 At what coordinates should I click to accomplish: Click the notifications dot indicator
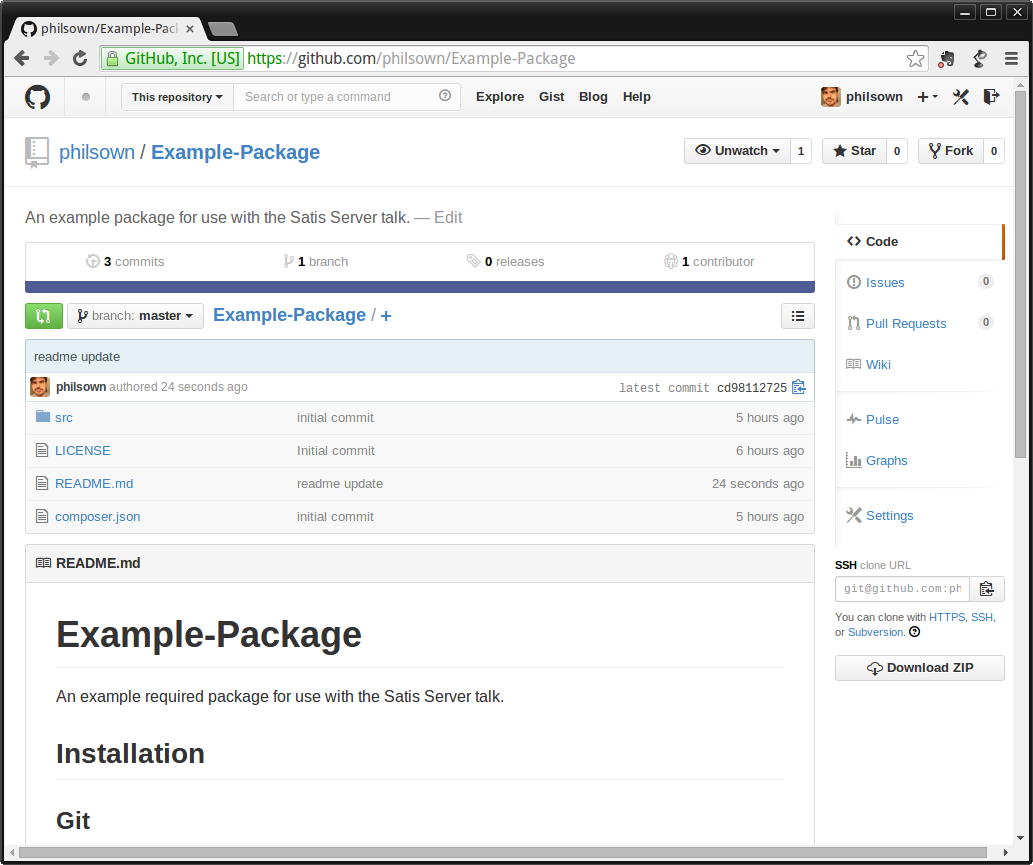click(86, 97)
